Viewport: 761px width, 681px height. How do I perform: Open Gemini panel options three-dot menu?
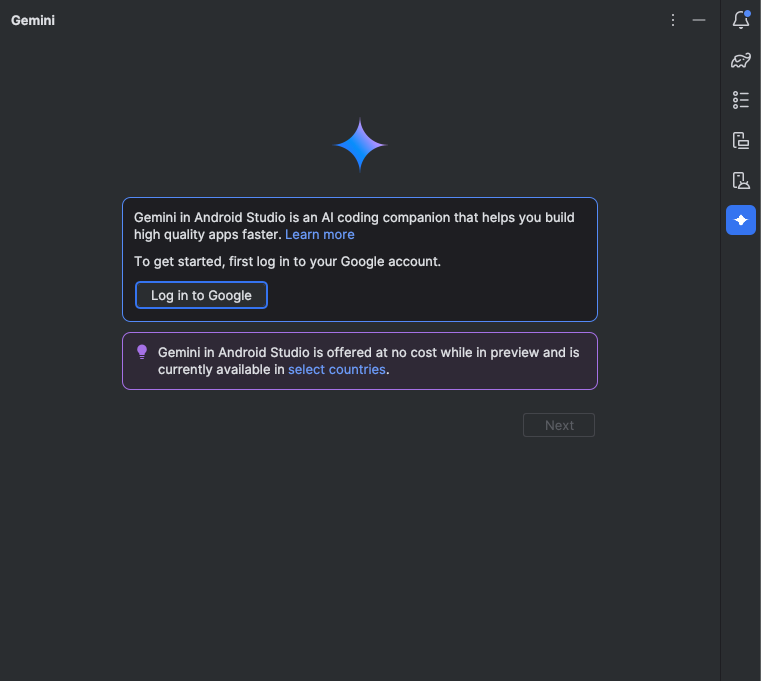pos(673,20)
